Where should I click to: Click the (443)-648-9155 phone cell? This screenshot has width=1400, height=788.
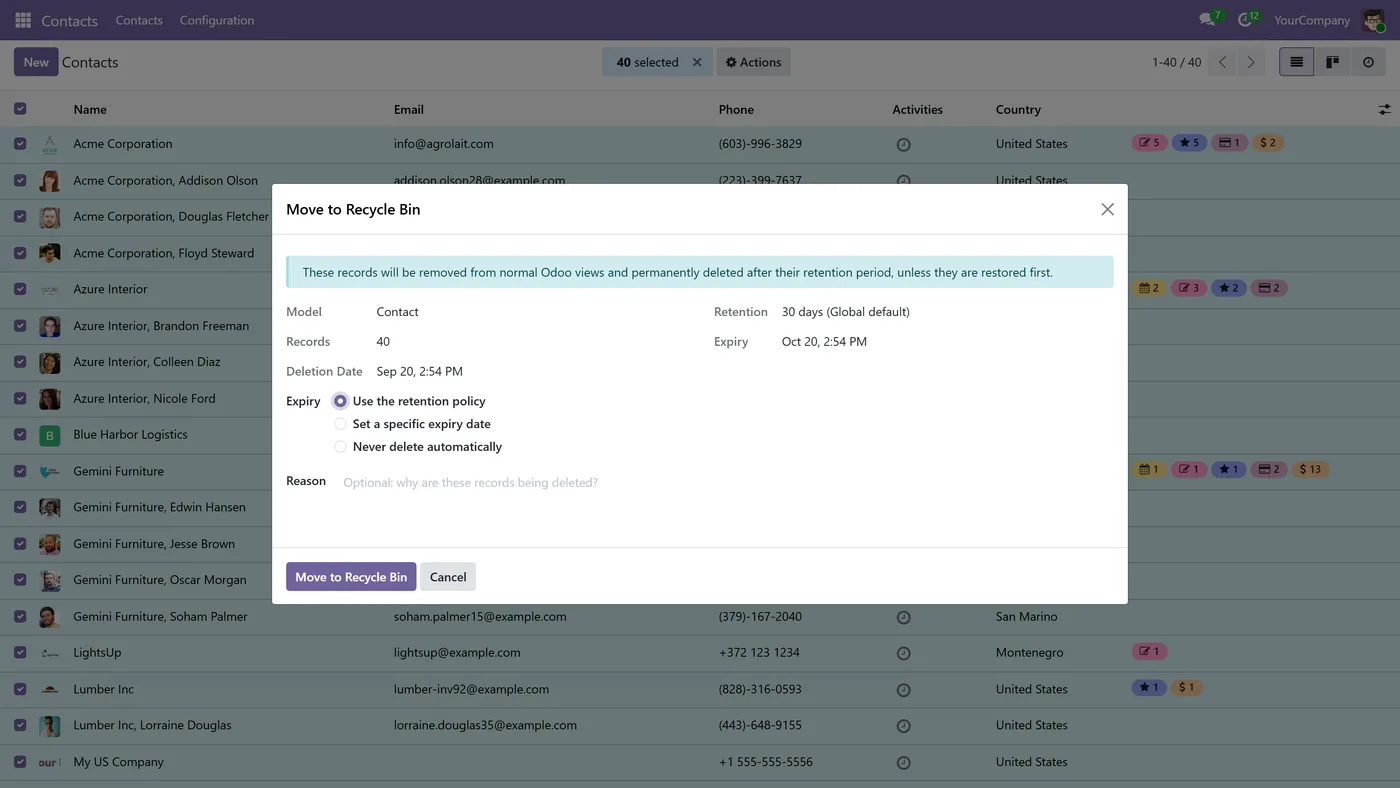(x=760, y=725)
